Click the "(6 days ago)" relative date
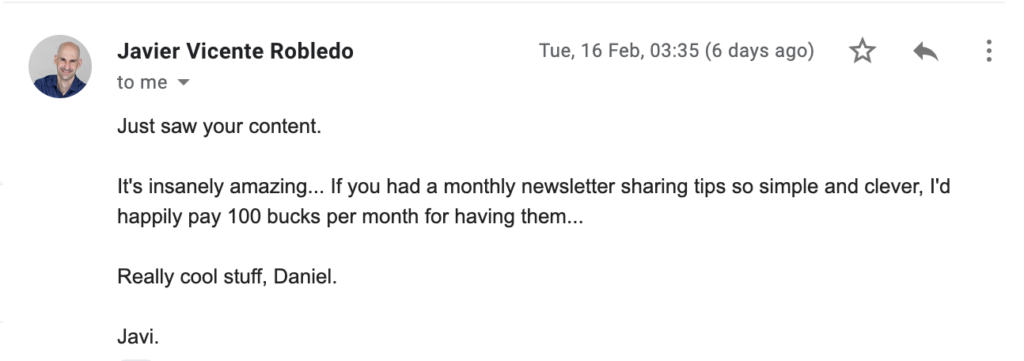1024x361 pixels. click(760, 51)
